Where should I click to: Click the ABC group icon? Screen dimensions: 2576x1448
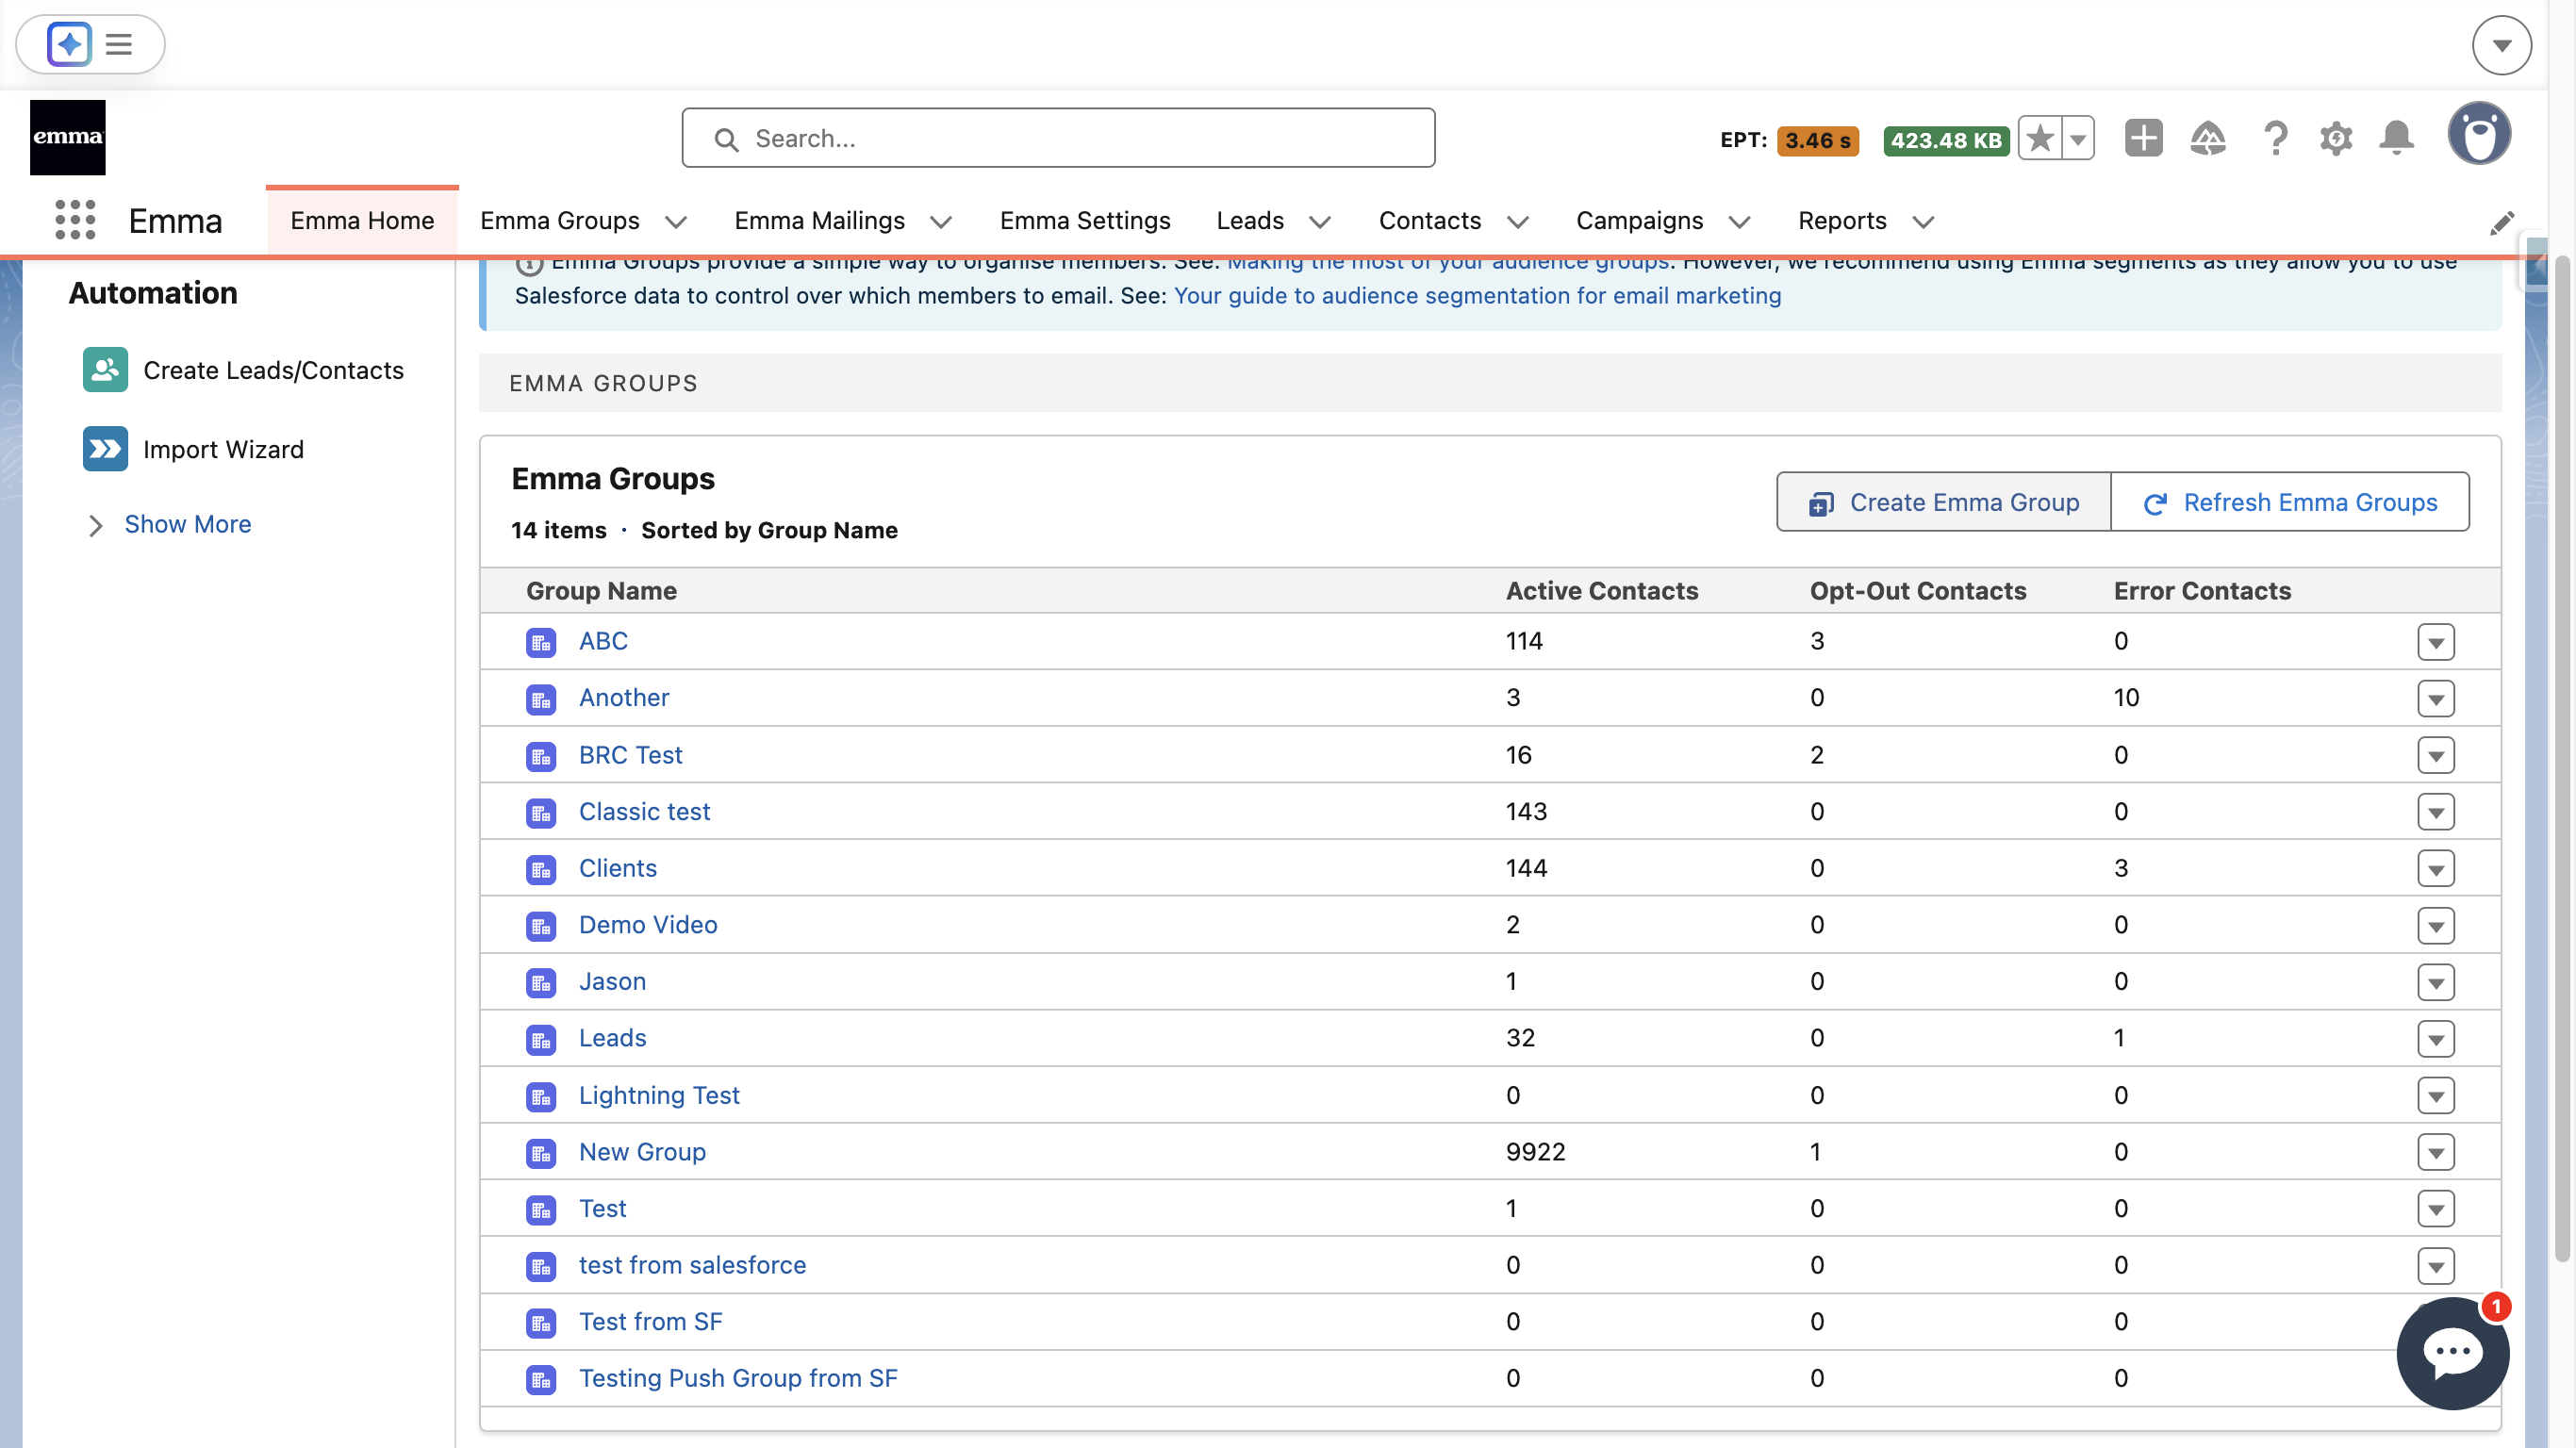tap(541, 642)
